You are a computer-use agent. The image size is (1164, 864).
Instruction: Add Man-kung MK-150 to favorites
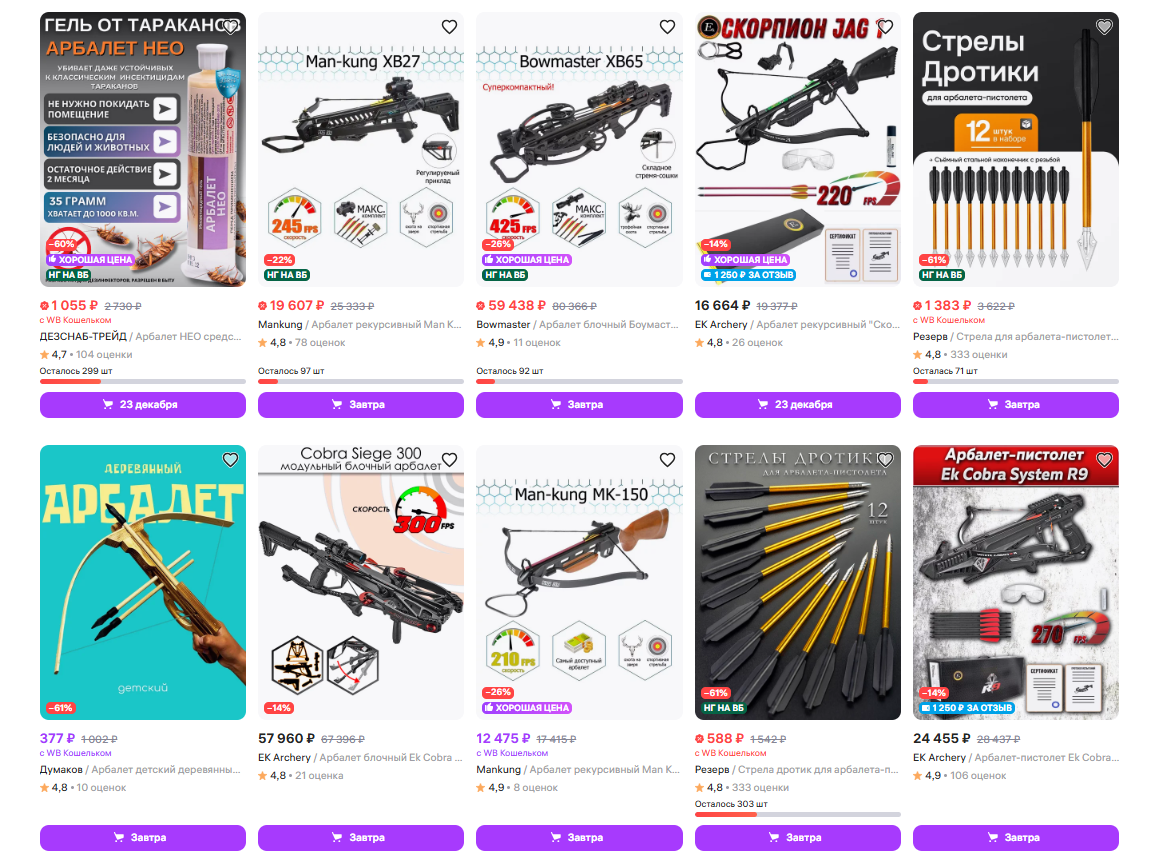pyautogui.click(x=667, y=459)
